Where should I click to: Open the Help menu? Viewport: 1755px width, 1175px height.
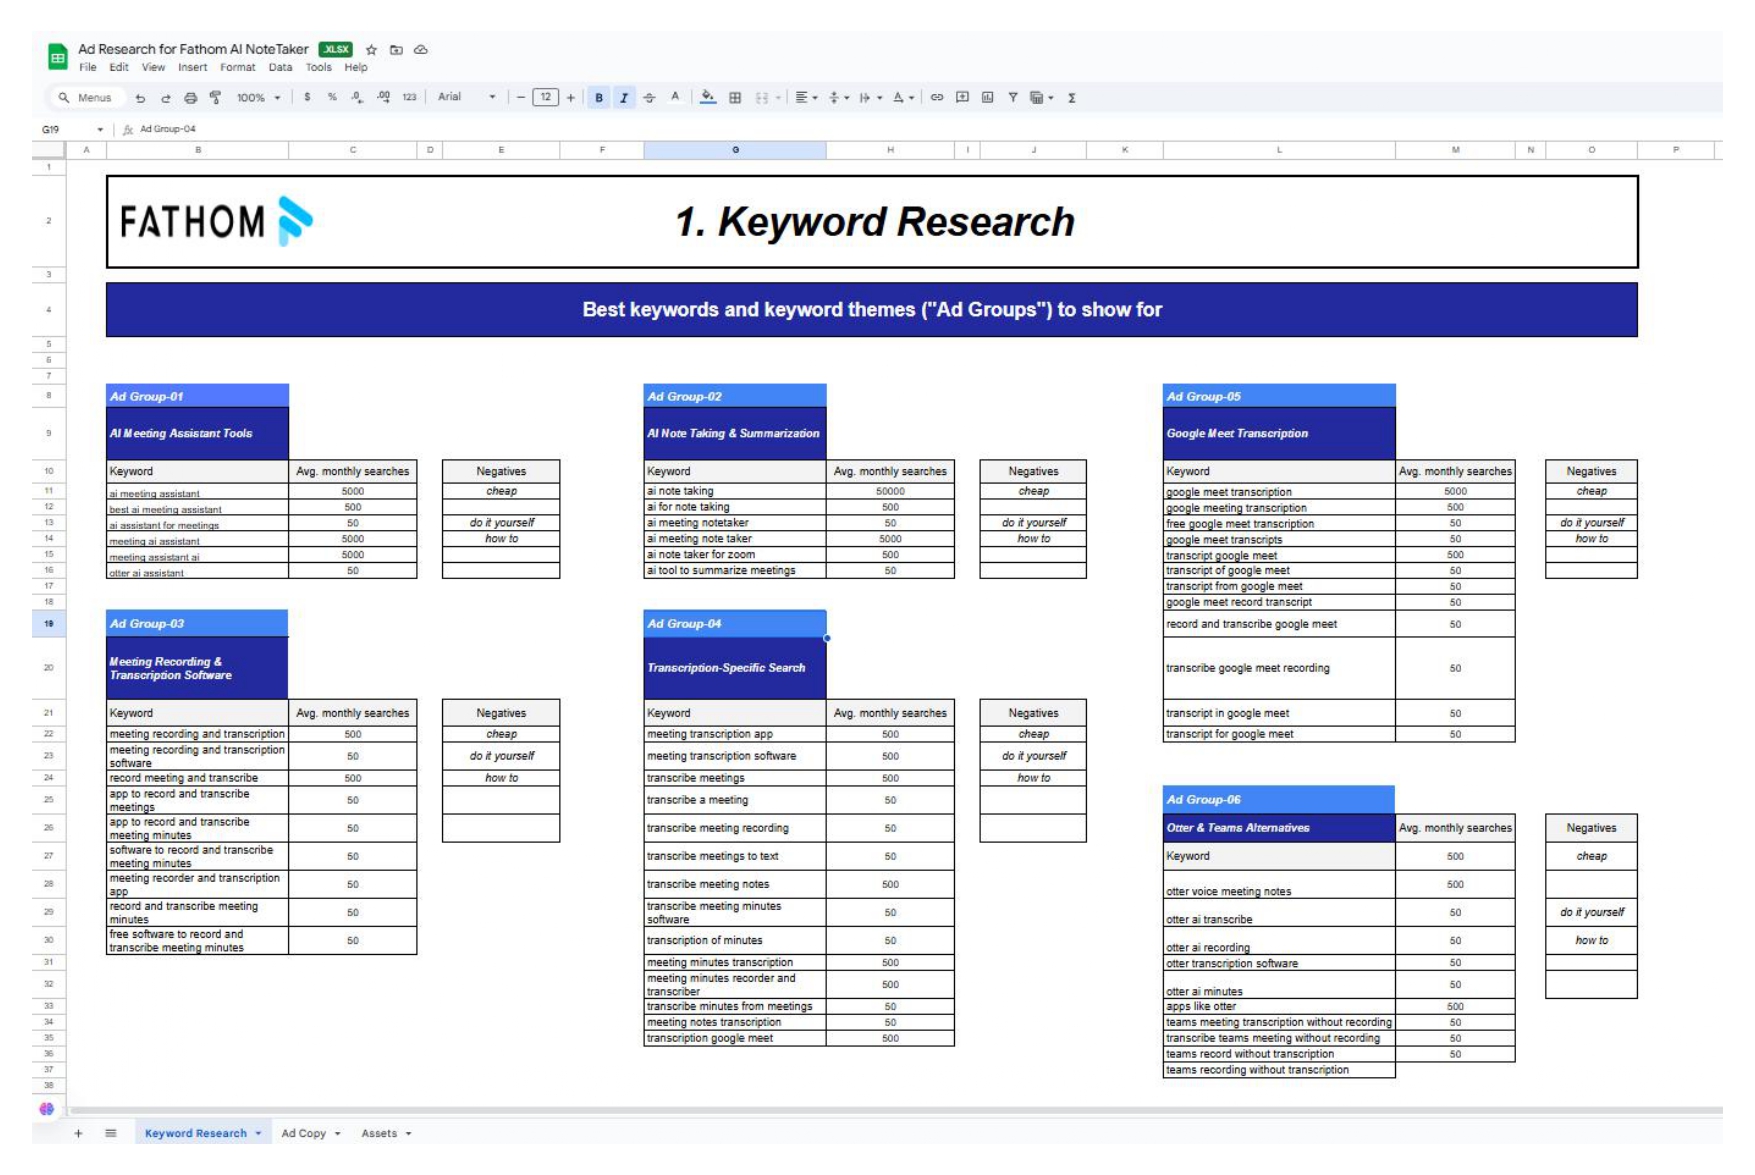coord(356,68)
